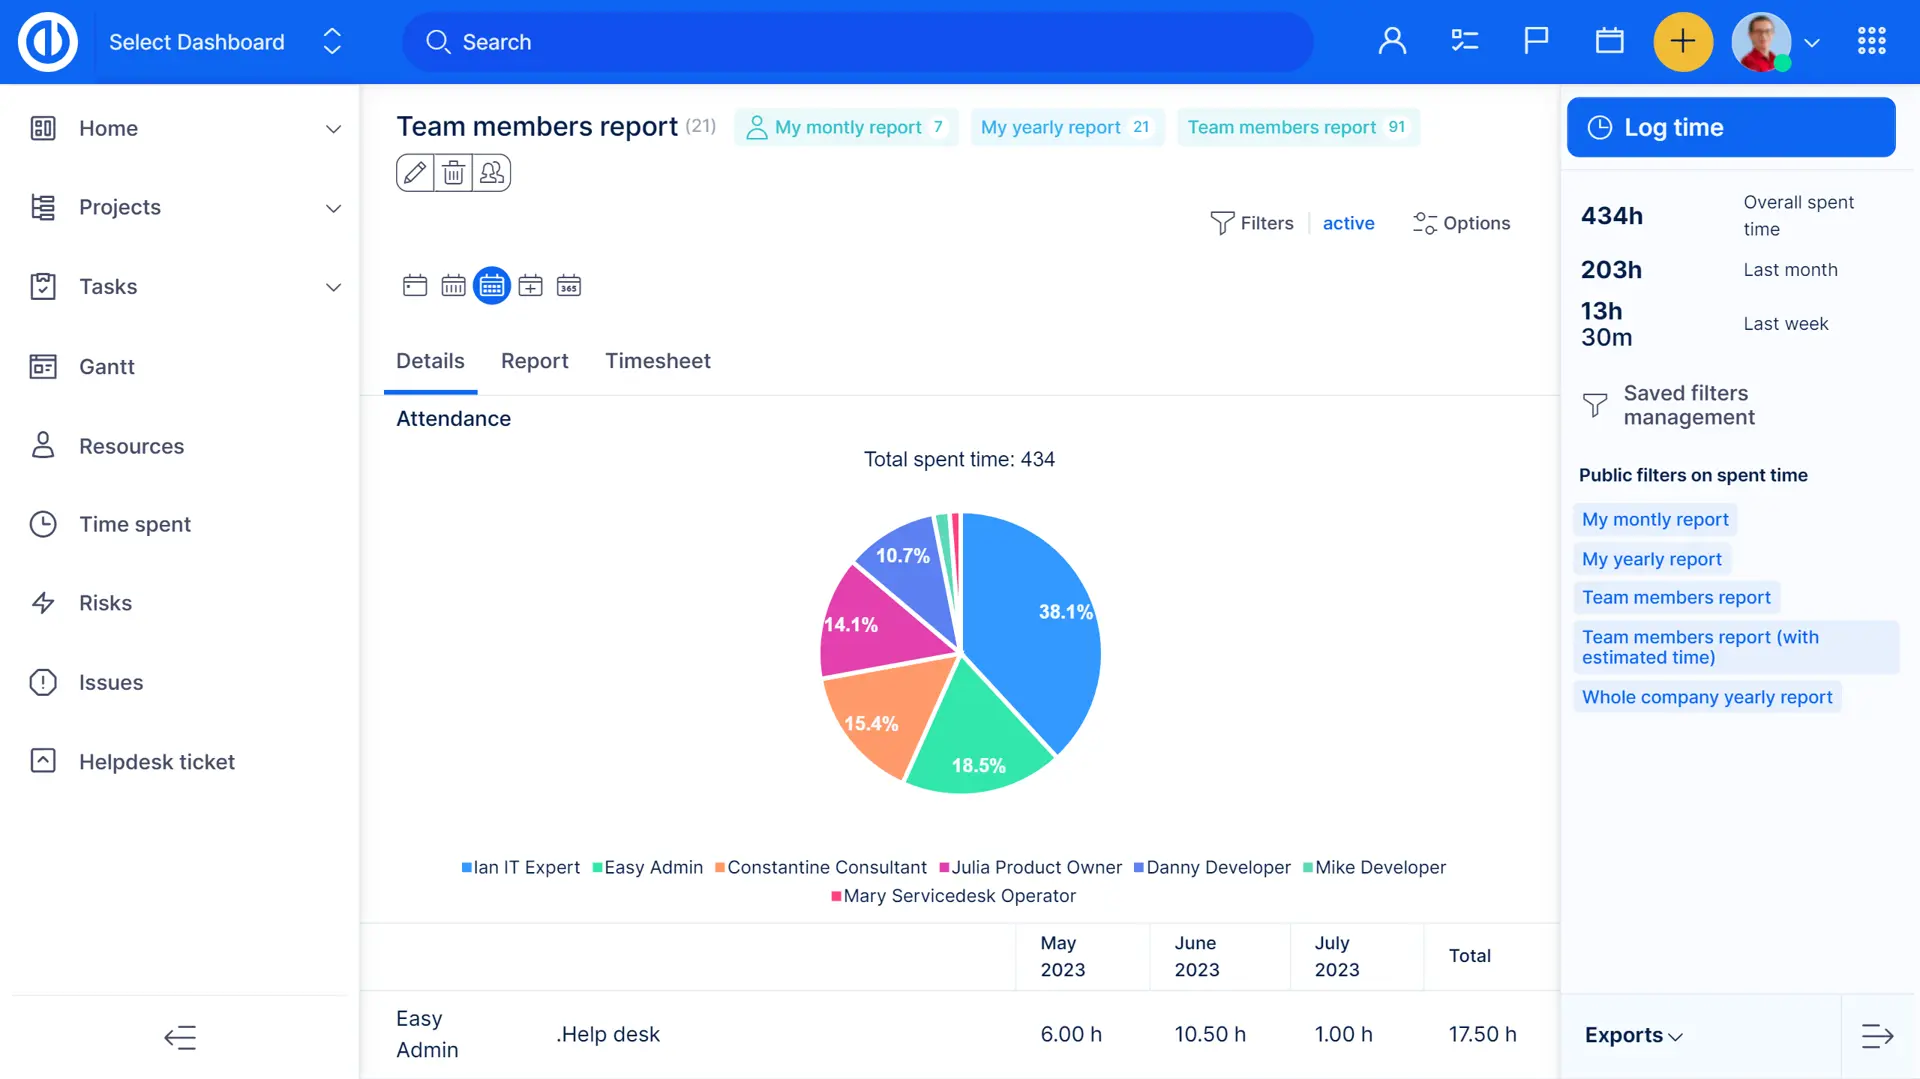Screen dimensions: 1920x1079
Task: Click the yellow plus add button
Action: coord(1683,41)
